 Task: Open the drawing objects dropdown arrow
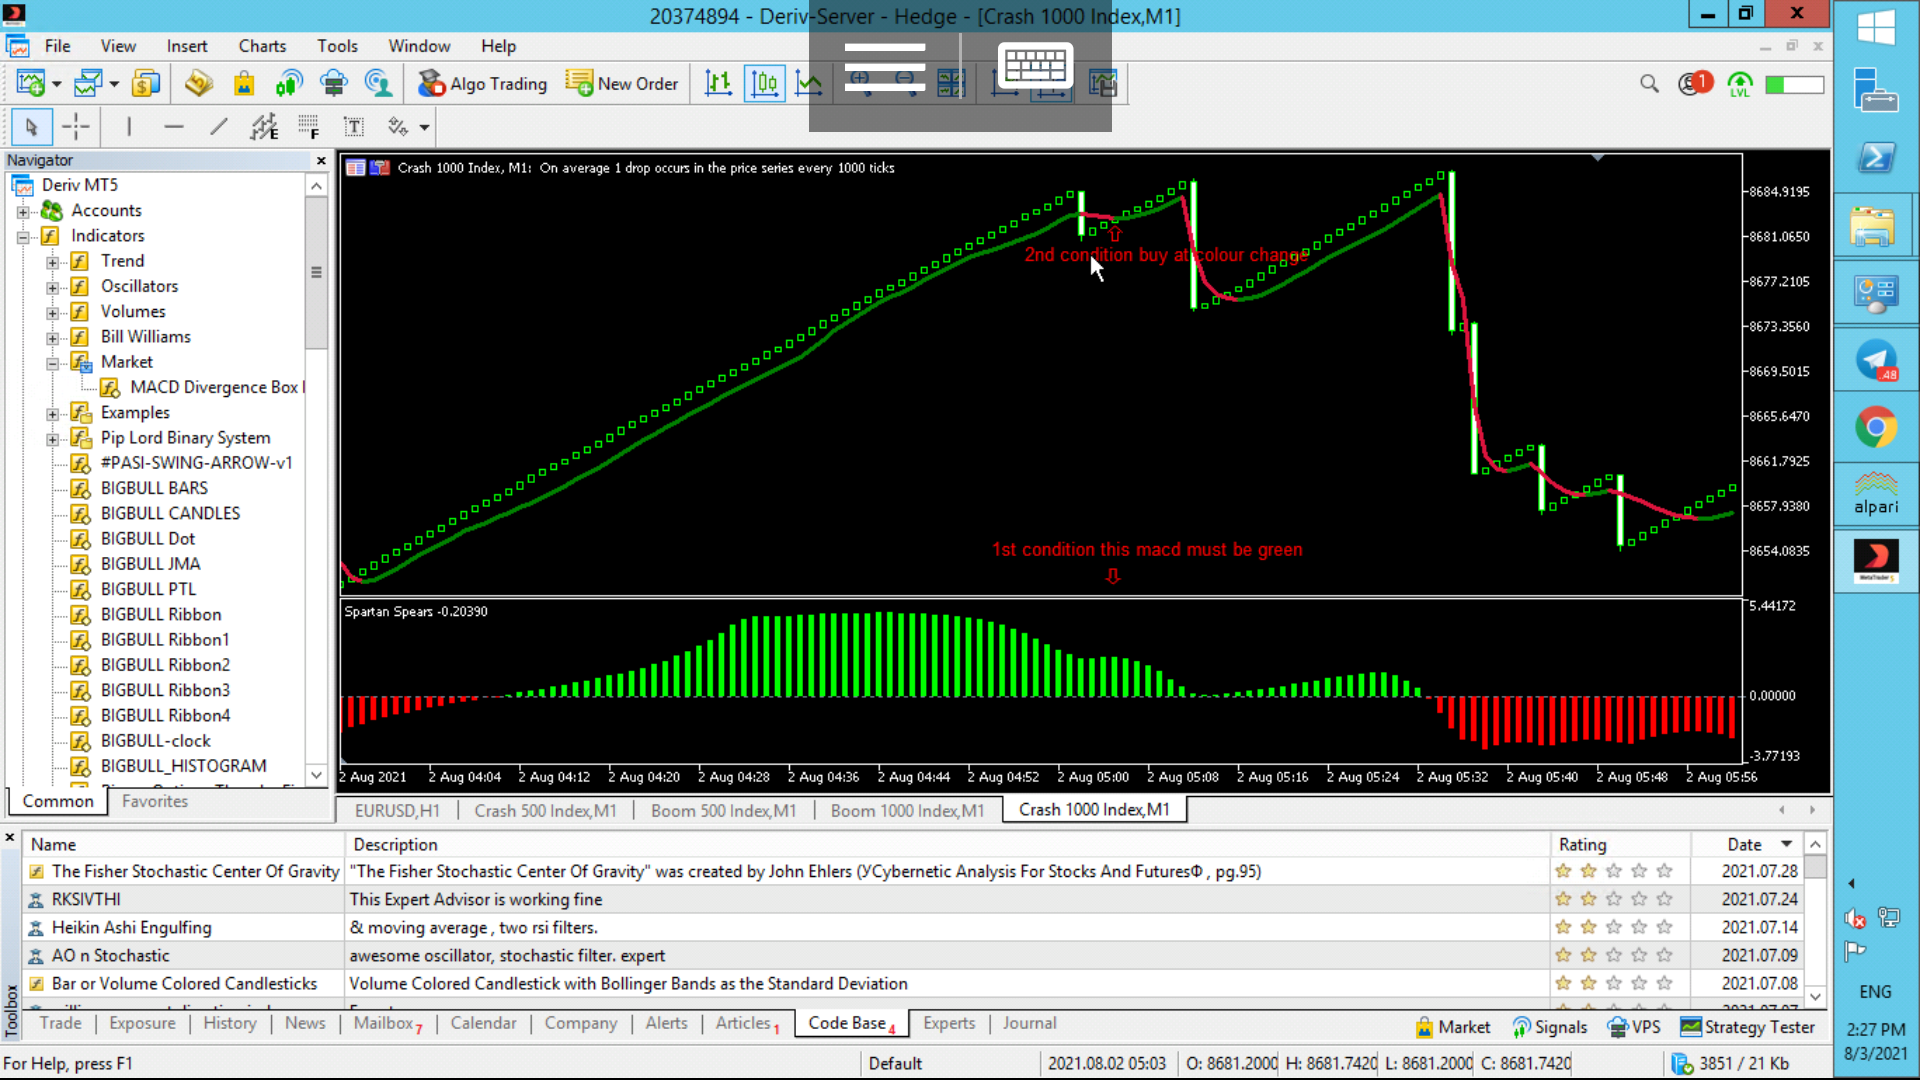(x=425, y=127)
